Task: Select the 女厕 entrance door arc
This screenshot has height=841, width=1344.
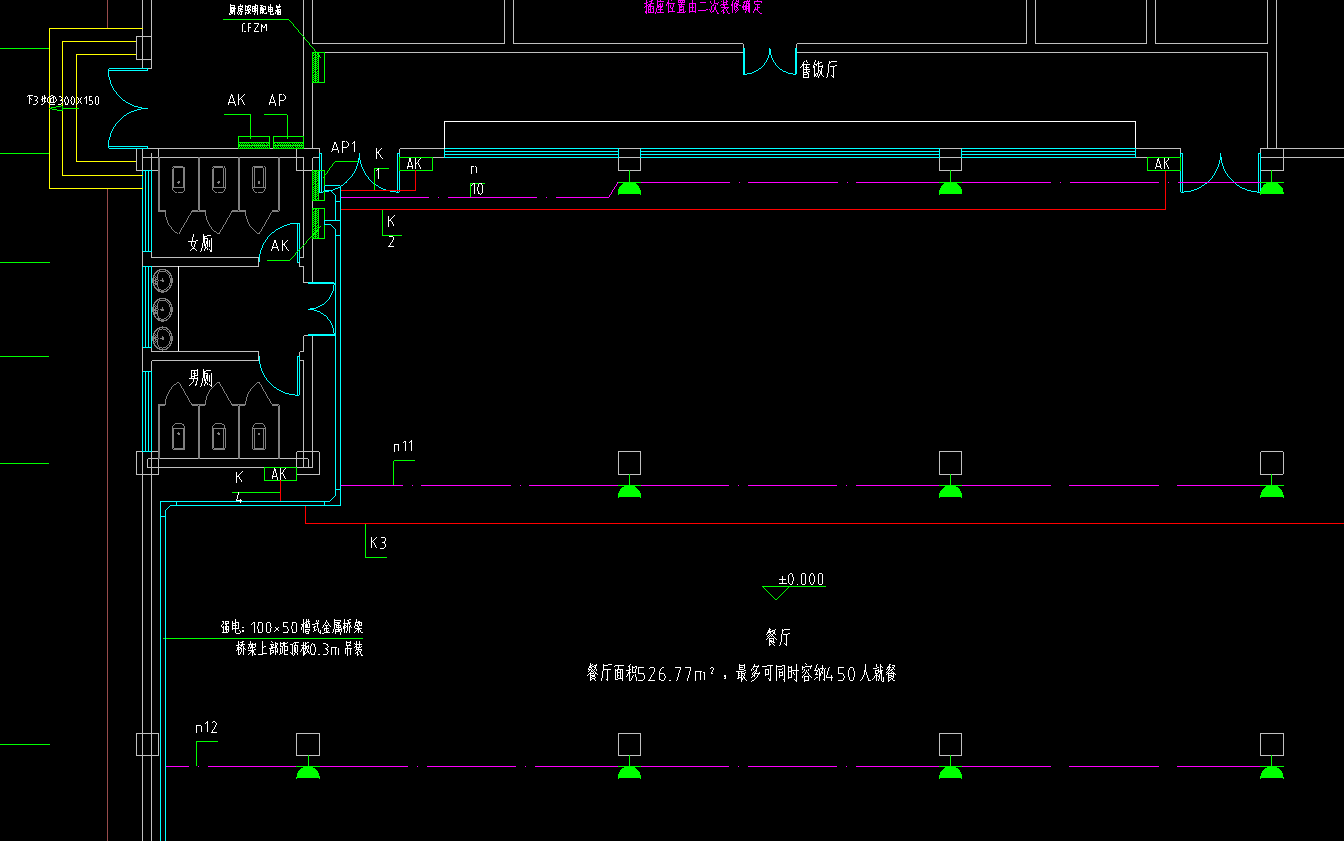Action: coord(277,245)
